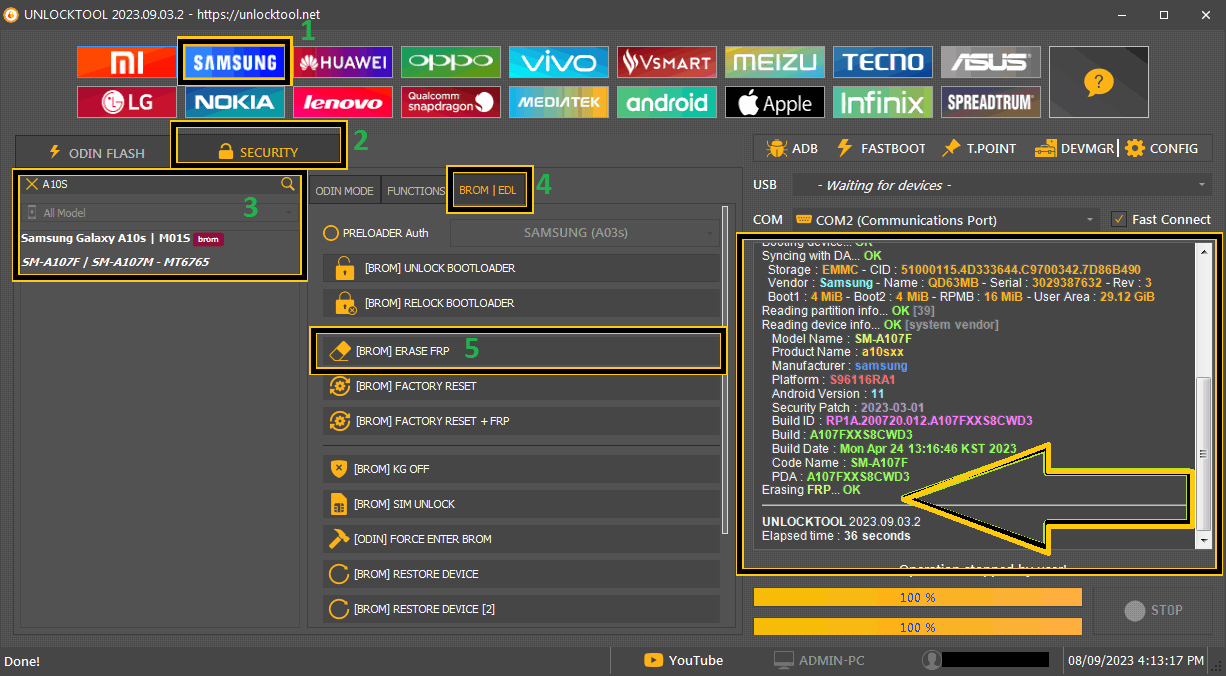Toggle the Fast Connect checkbox
This screenshot has width=1226, height=676.
1119,219
